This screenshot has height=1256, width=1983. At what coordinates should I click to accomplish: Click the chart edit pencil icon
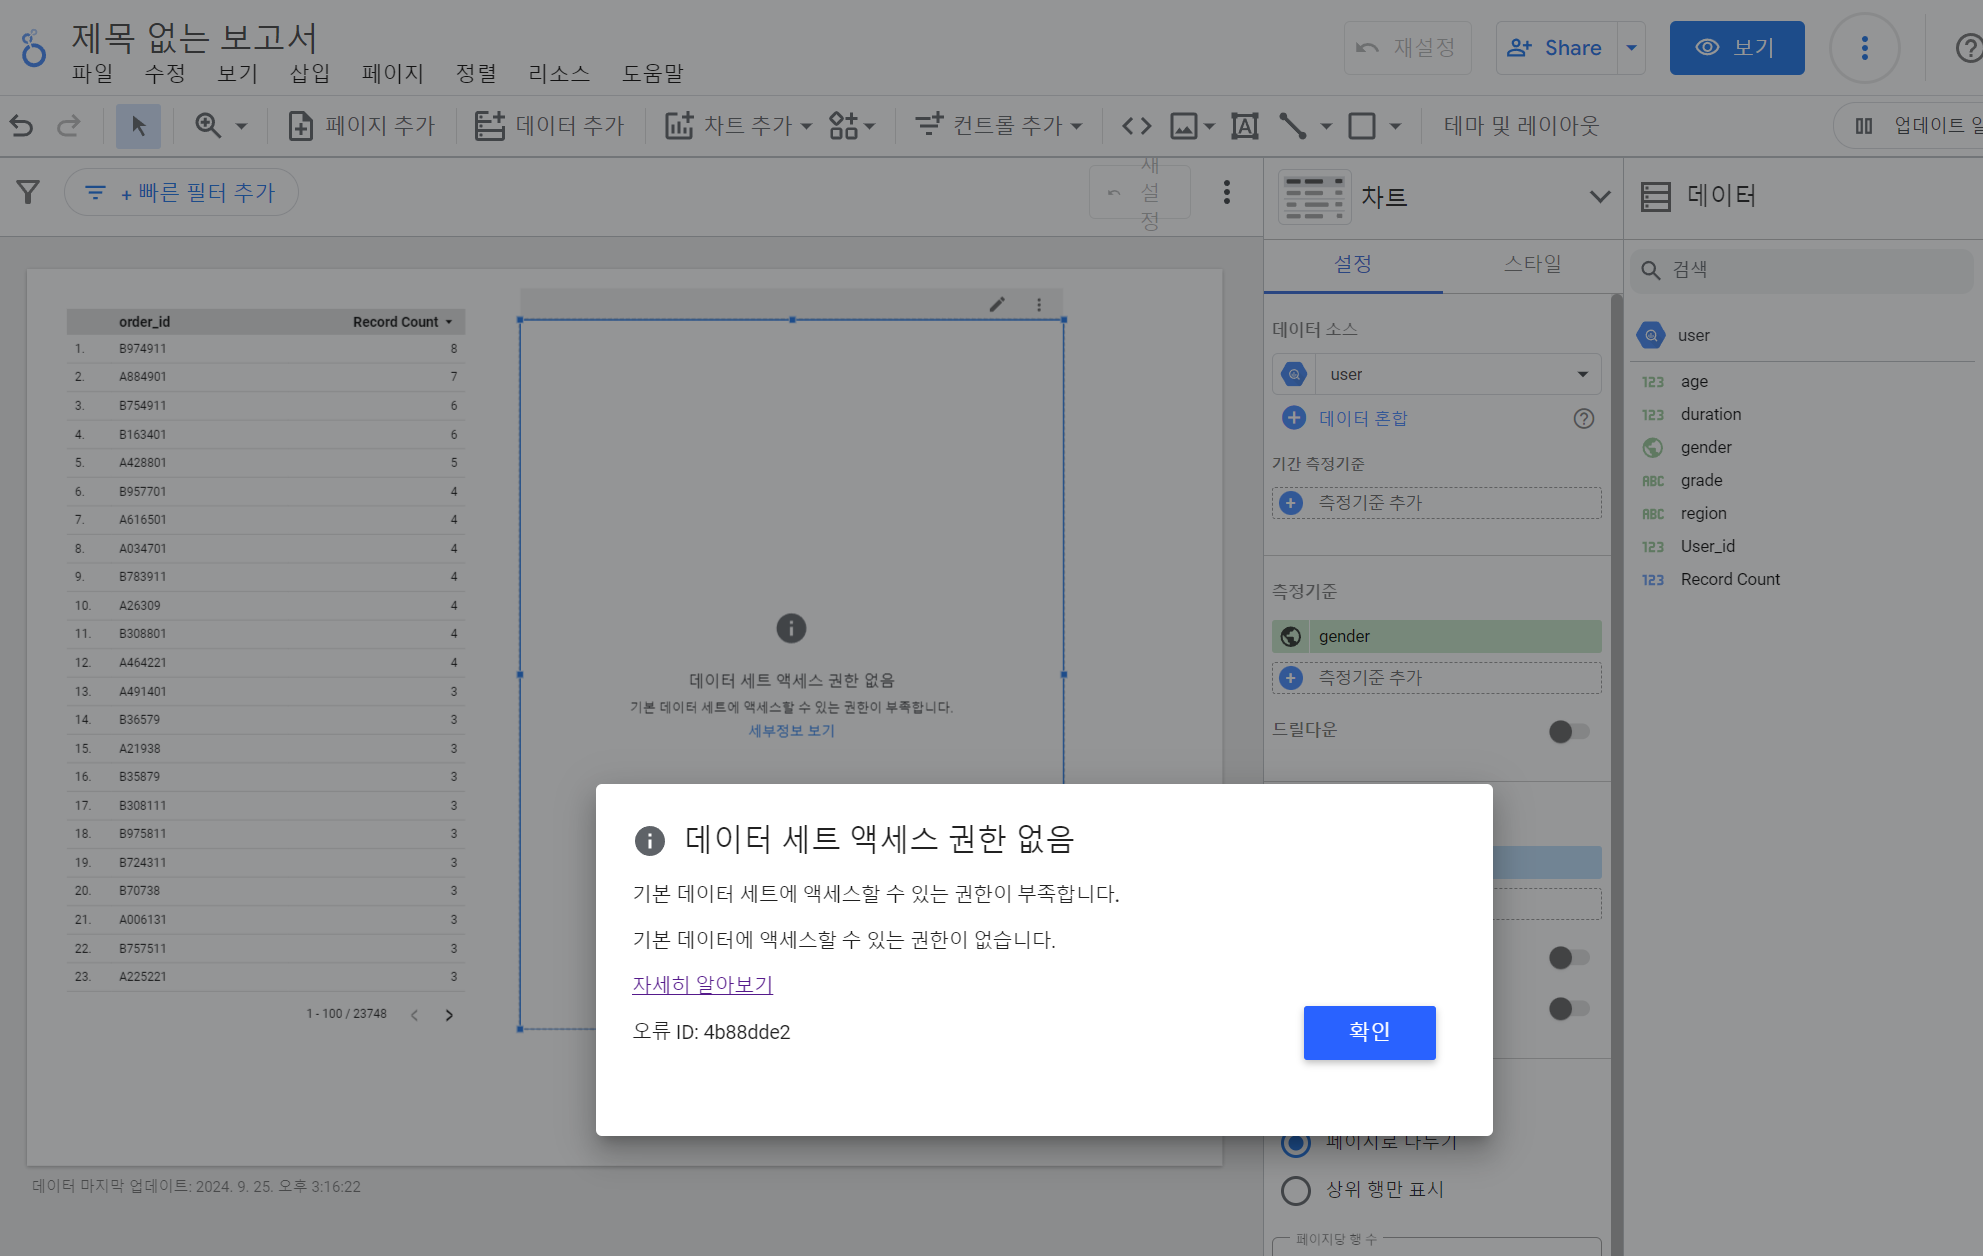[997, 305]
